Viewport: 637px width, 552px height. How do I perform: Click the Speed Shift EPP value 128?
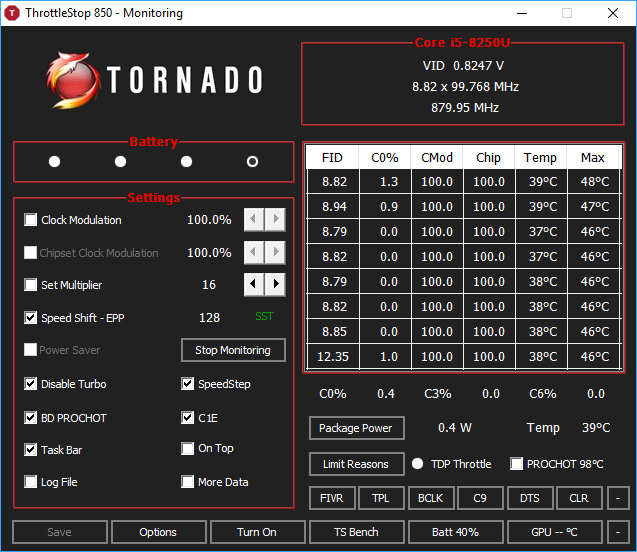[209, 317]
